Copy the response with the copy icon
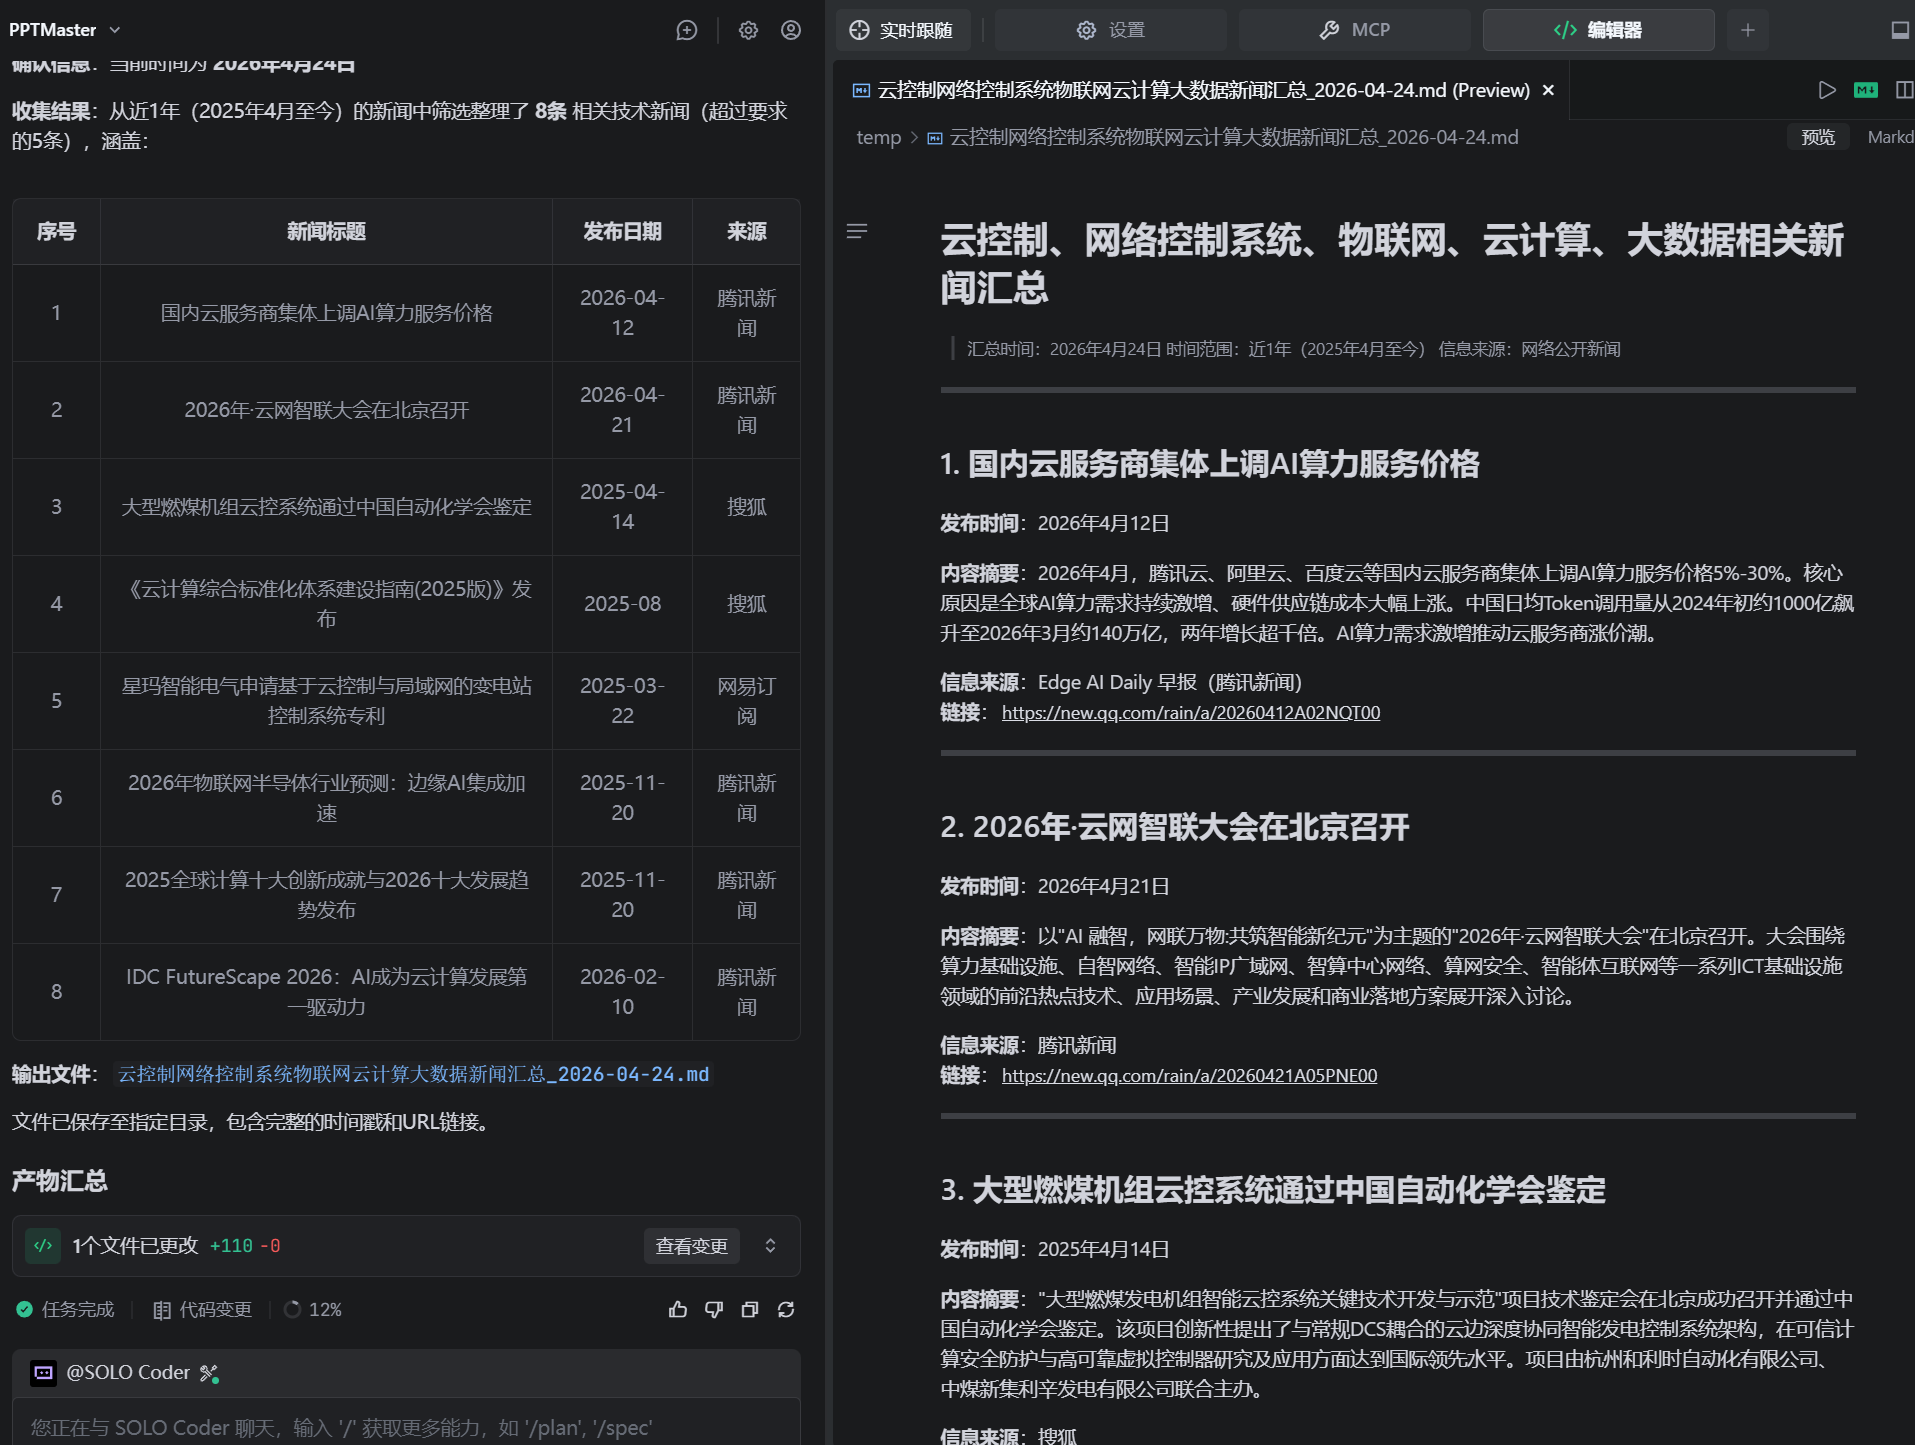 [x=750, y=1310]
